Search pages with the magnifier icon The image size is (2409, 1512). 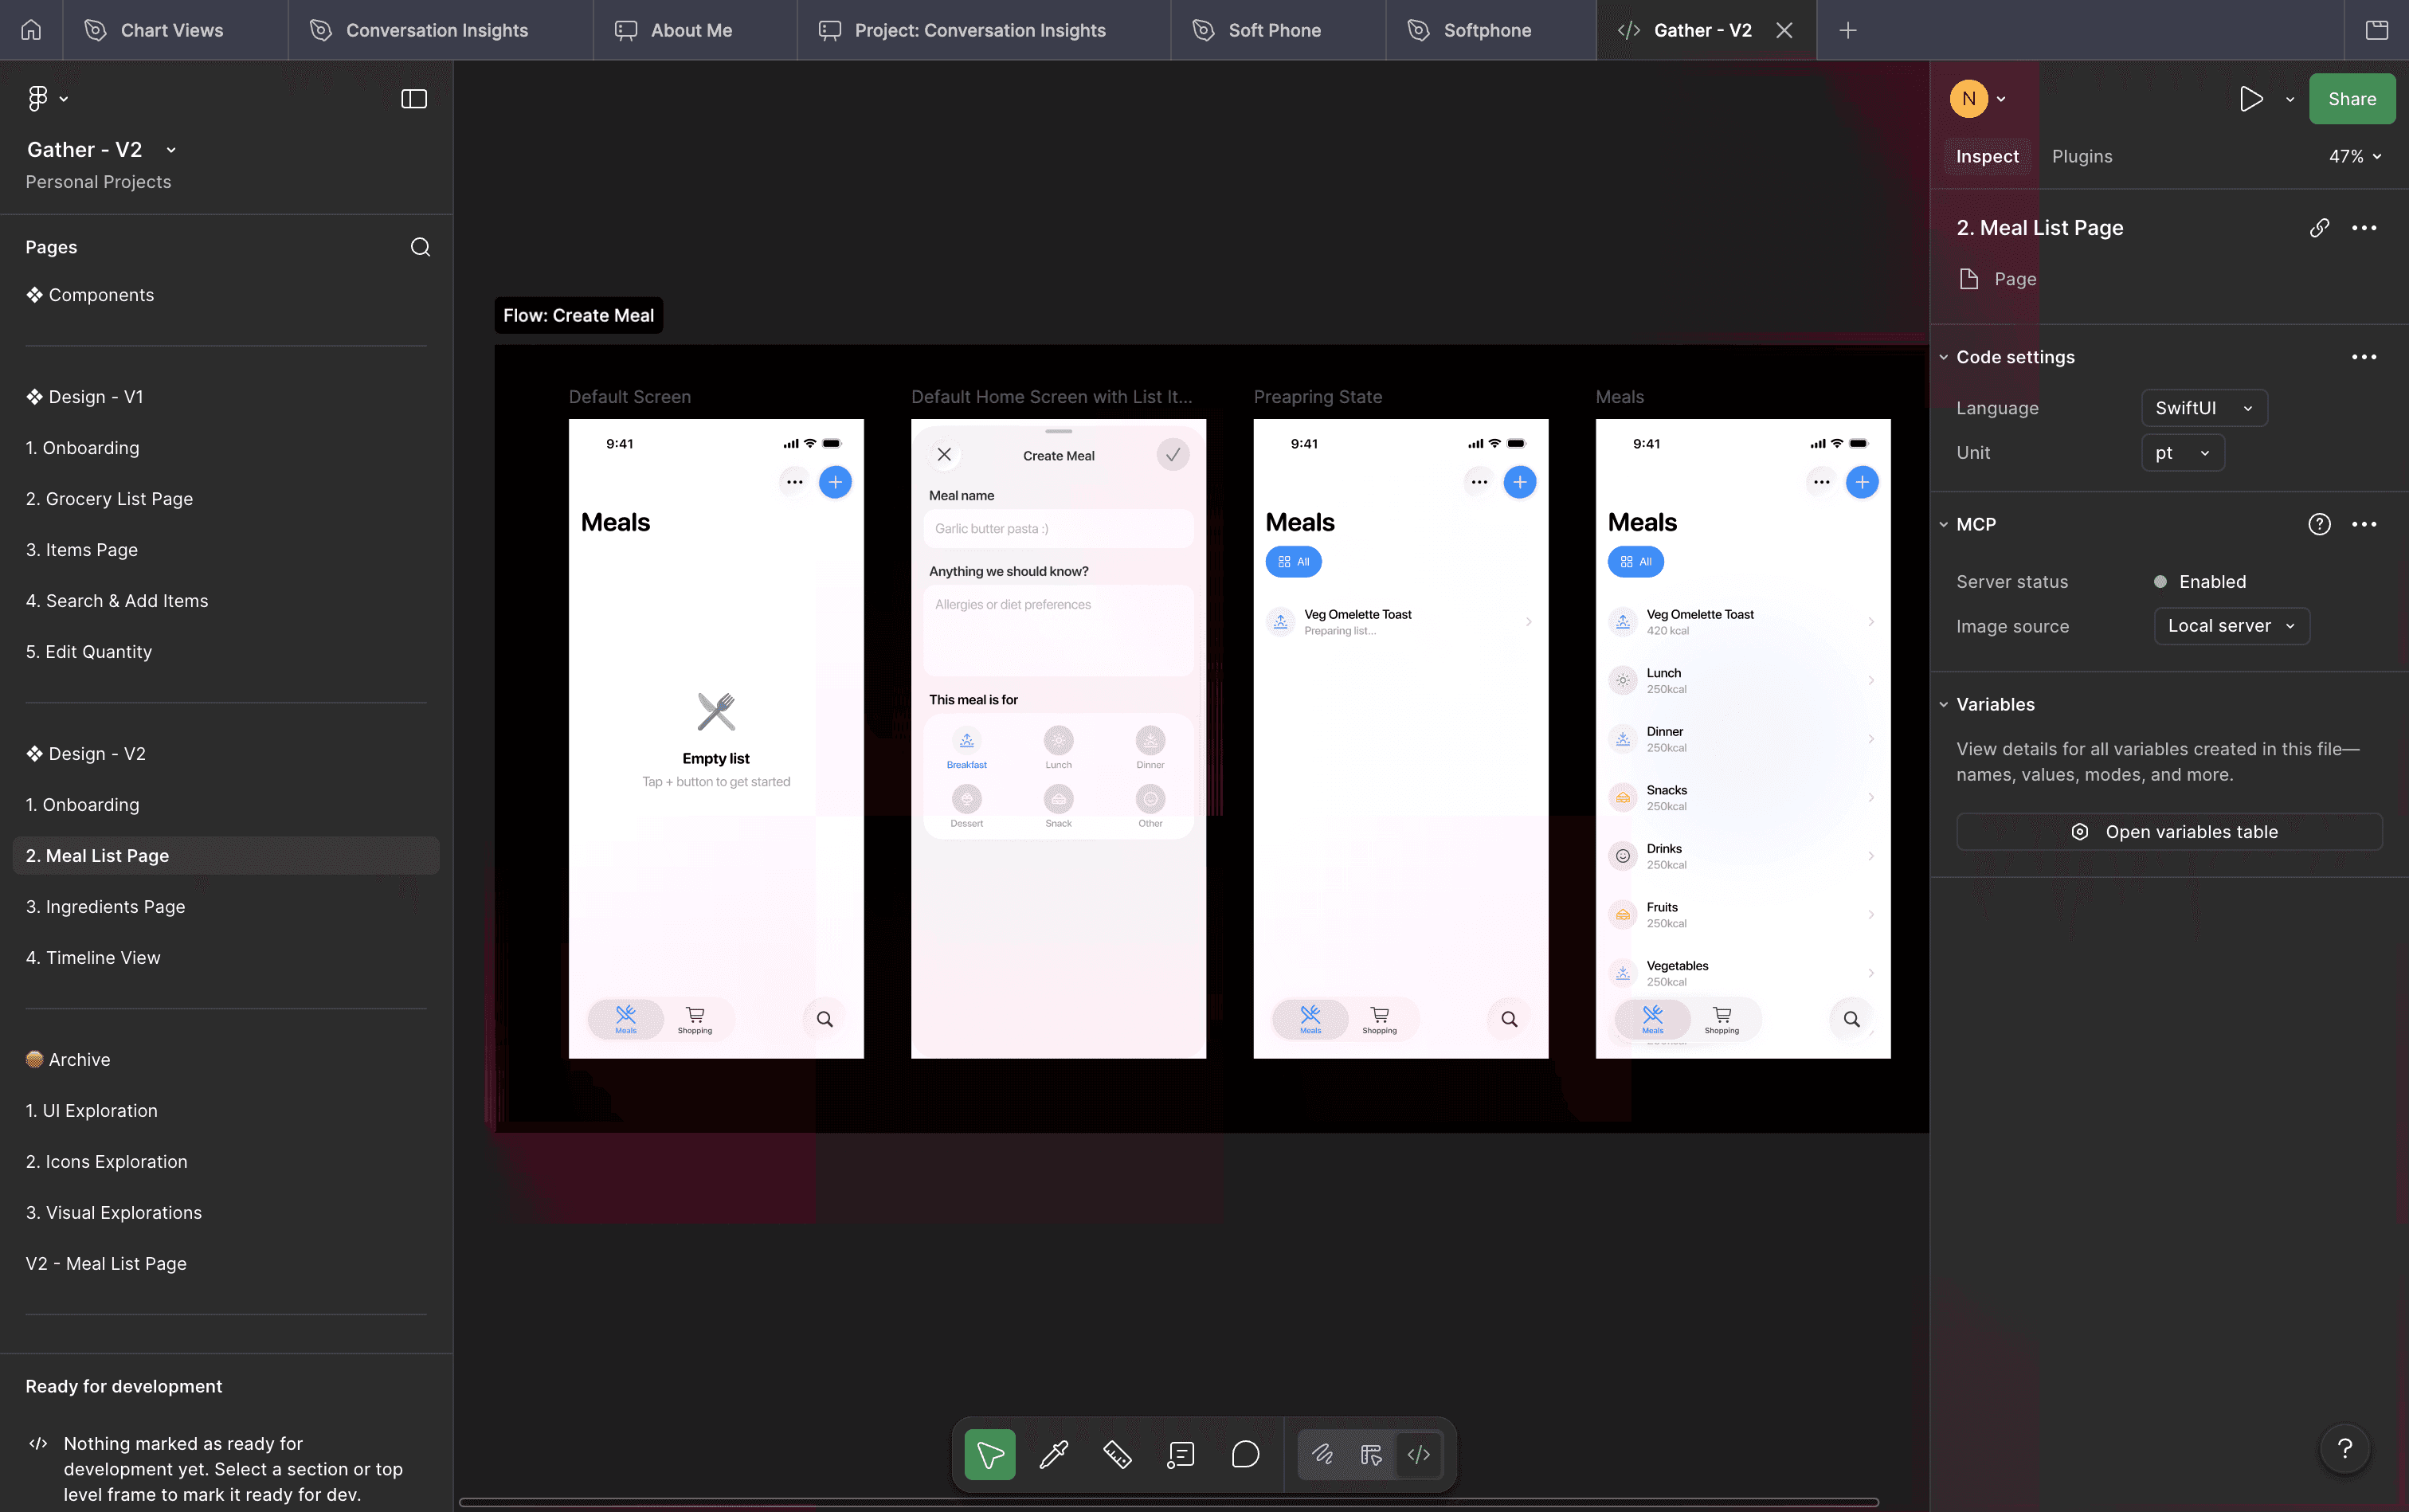pos(420,247)
